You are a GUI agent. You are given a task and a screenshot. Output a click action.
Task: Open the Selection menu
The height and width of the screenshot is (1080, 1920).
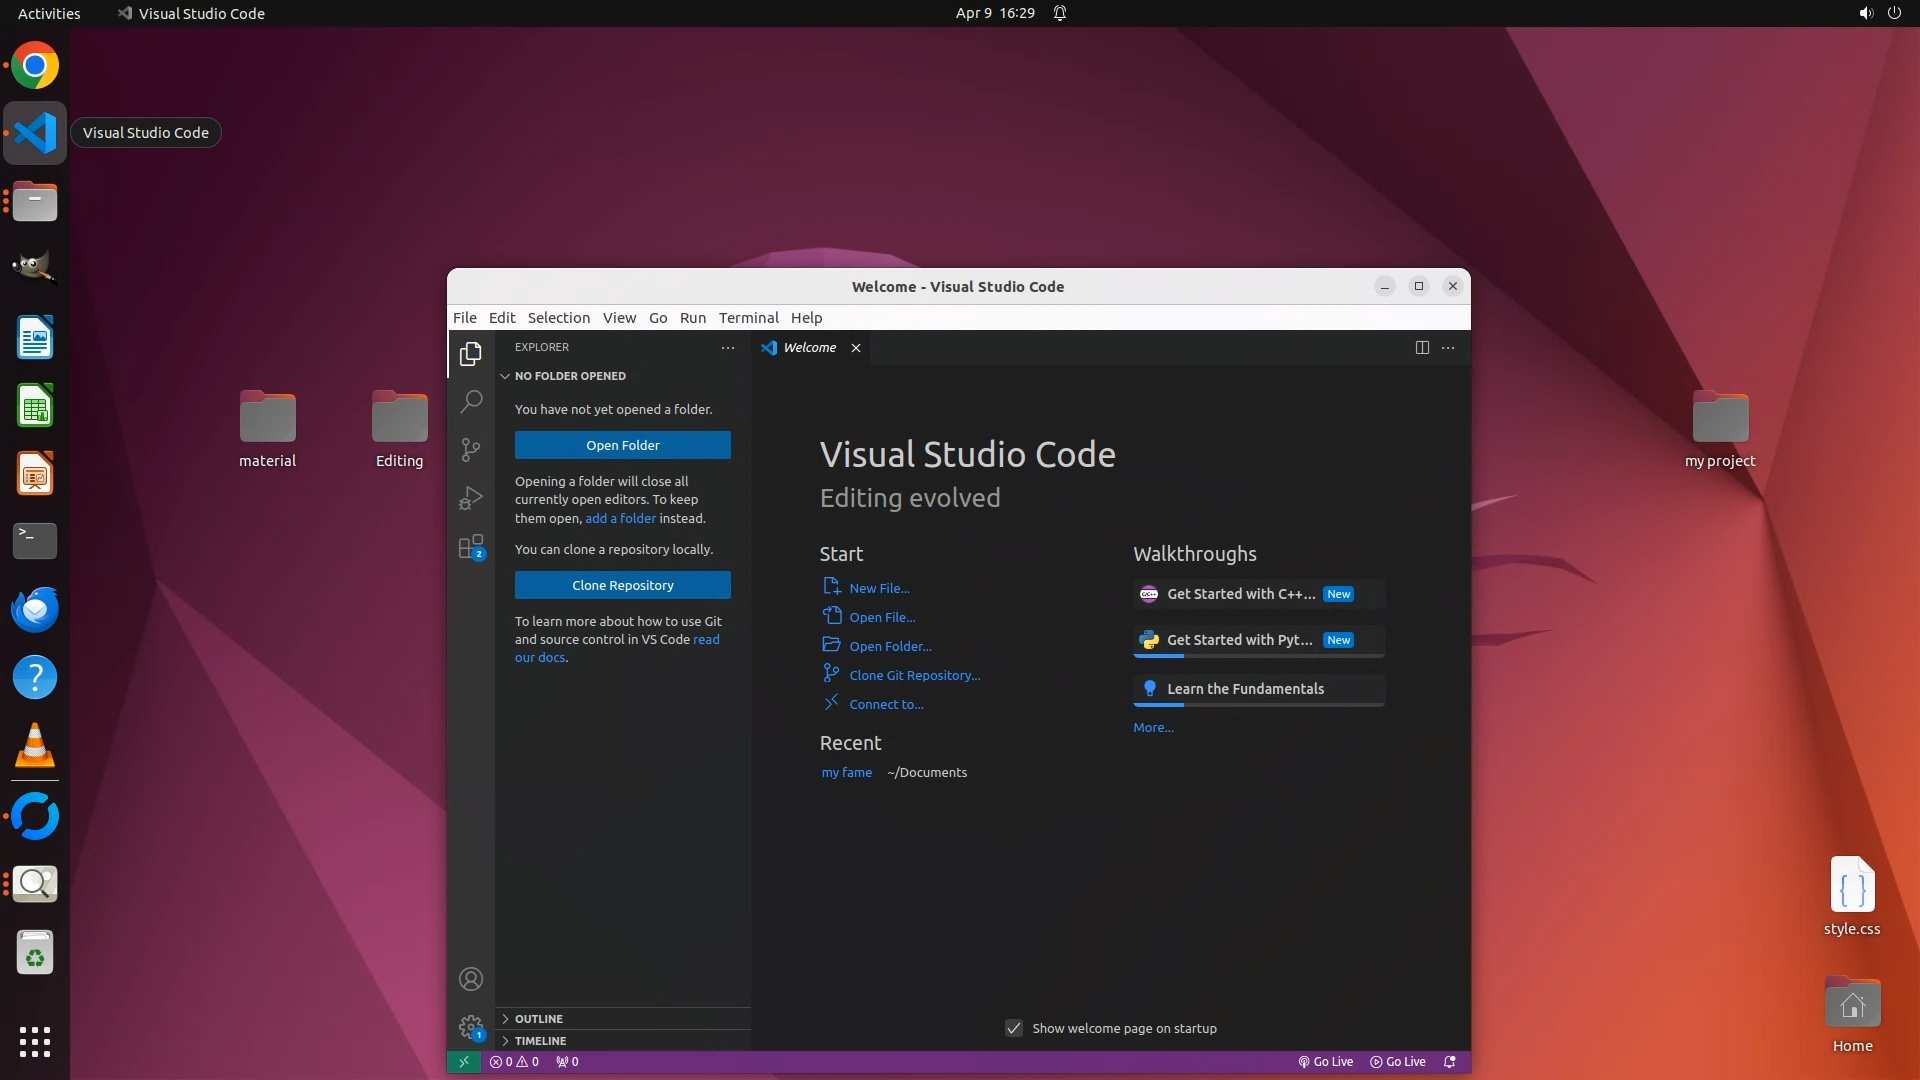tap(558, 317)
